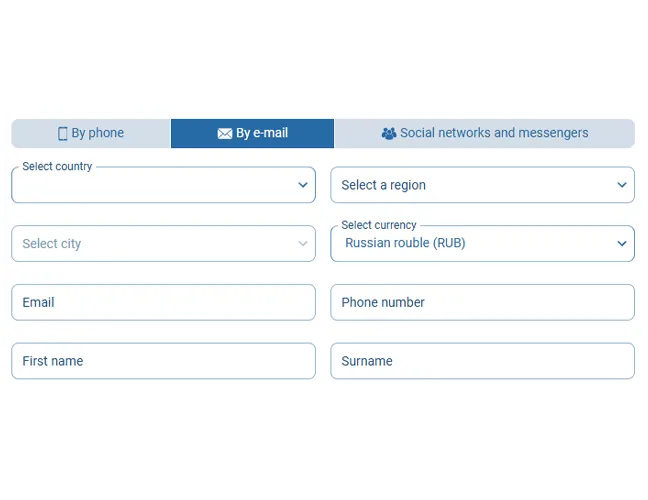Click the phone icon in By phone tab

(63, 134)
